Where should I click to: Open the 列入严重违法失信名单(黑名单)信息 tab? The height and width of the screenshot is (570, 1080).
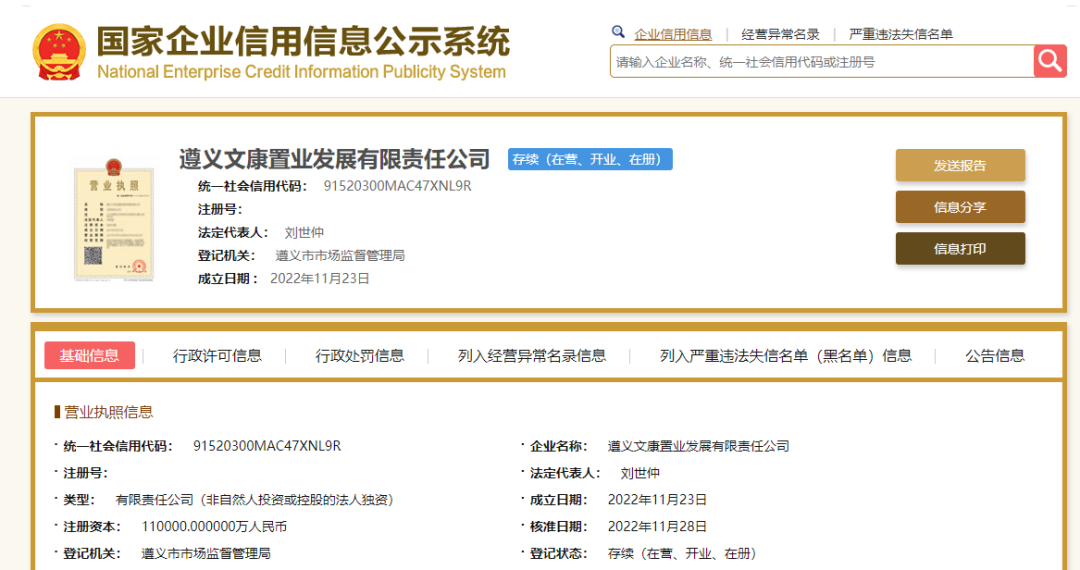785,356
